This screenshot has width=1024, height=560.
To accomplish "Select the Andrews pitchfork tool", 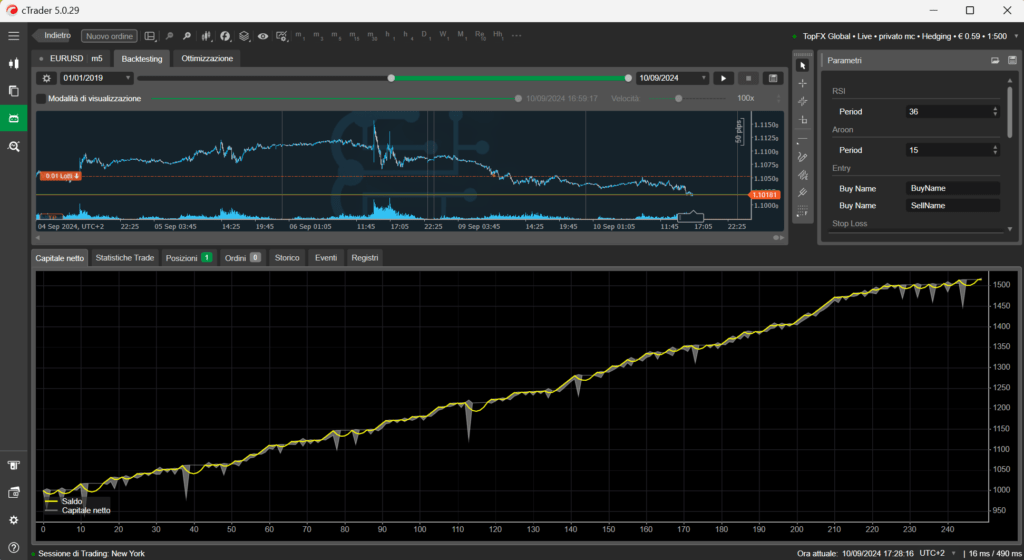I will tap(803, 193).
